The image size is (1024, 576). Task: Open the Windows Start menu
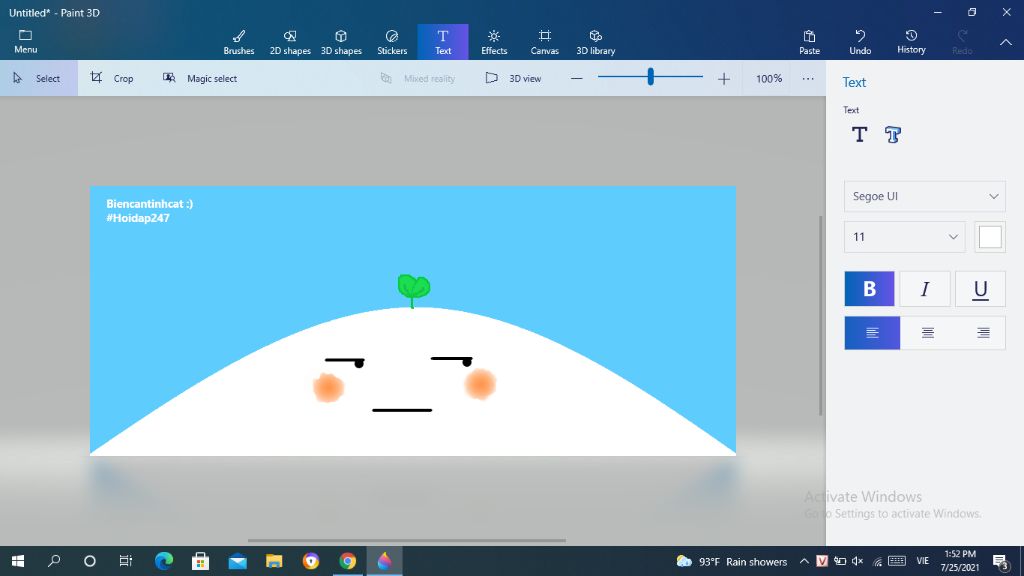[18, 561]
